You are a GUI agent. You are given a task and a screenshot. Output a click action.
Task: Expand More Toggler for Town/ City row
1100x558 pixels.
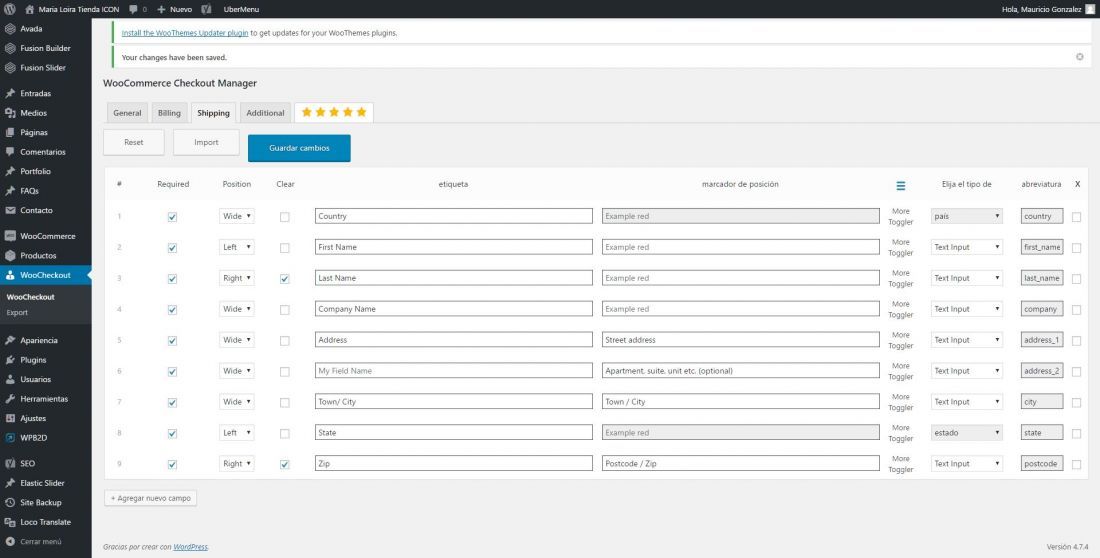tap(901, 402)
